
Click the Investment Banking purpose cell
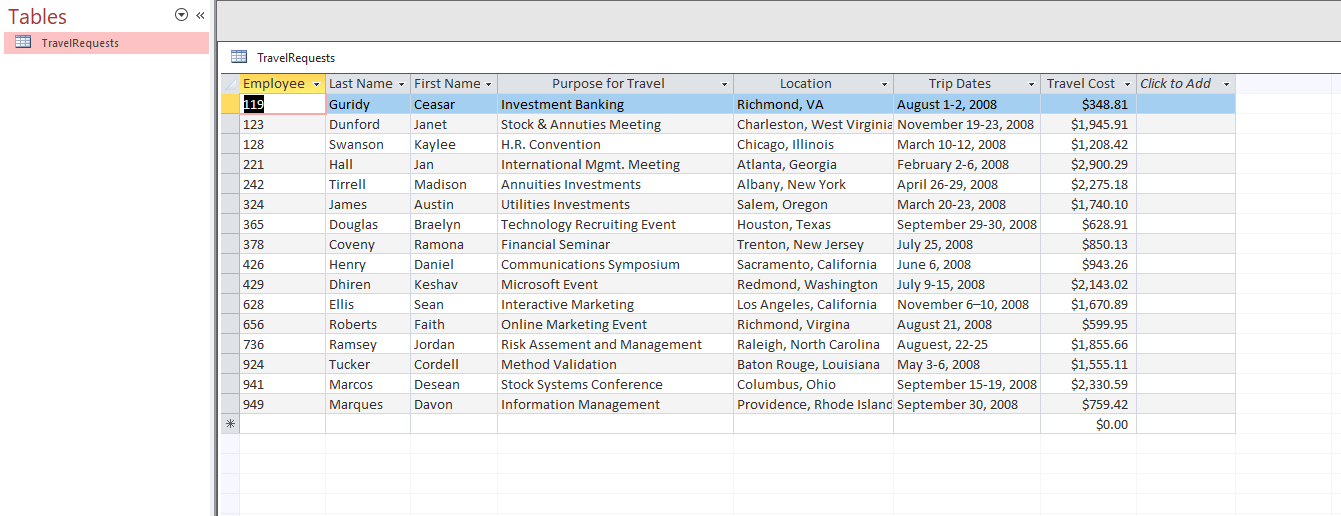(616, 104)
